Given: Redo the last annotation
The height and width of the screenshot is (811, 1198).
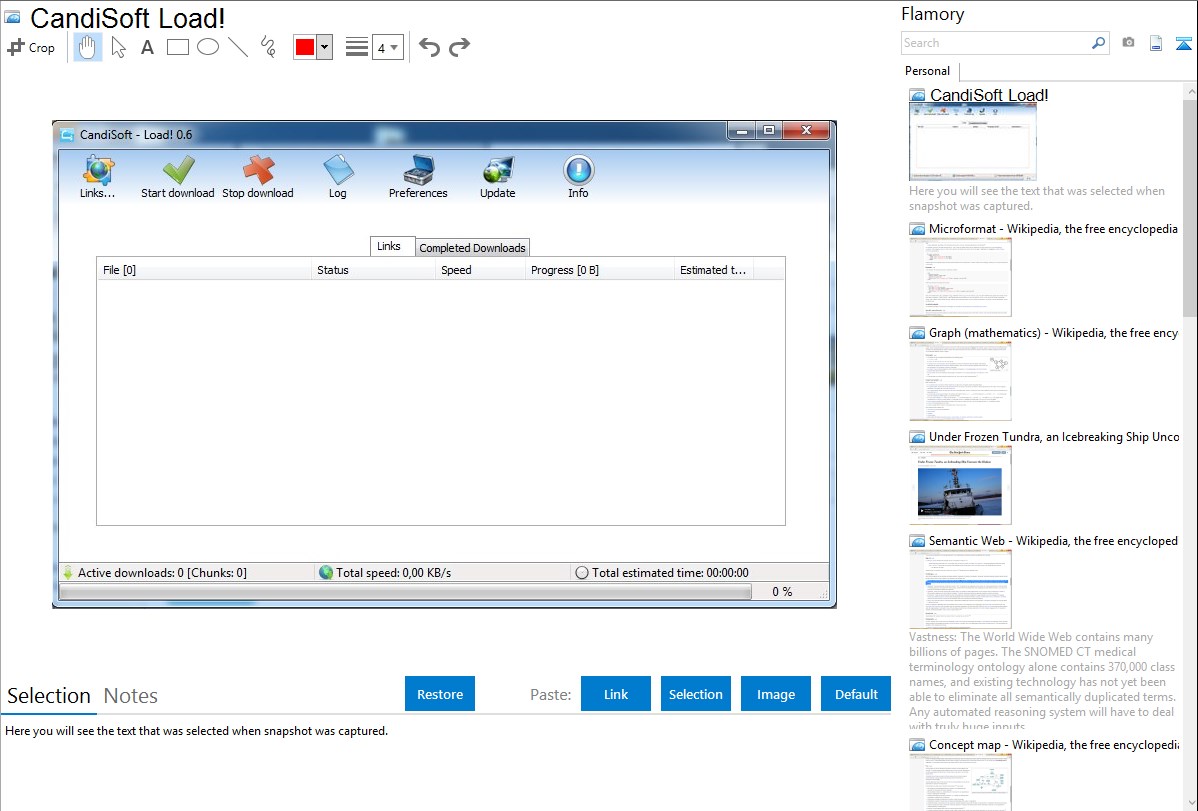Looking at the screenshot, I should [459, 47].
